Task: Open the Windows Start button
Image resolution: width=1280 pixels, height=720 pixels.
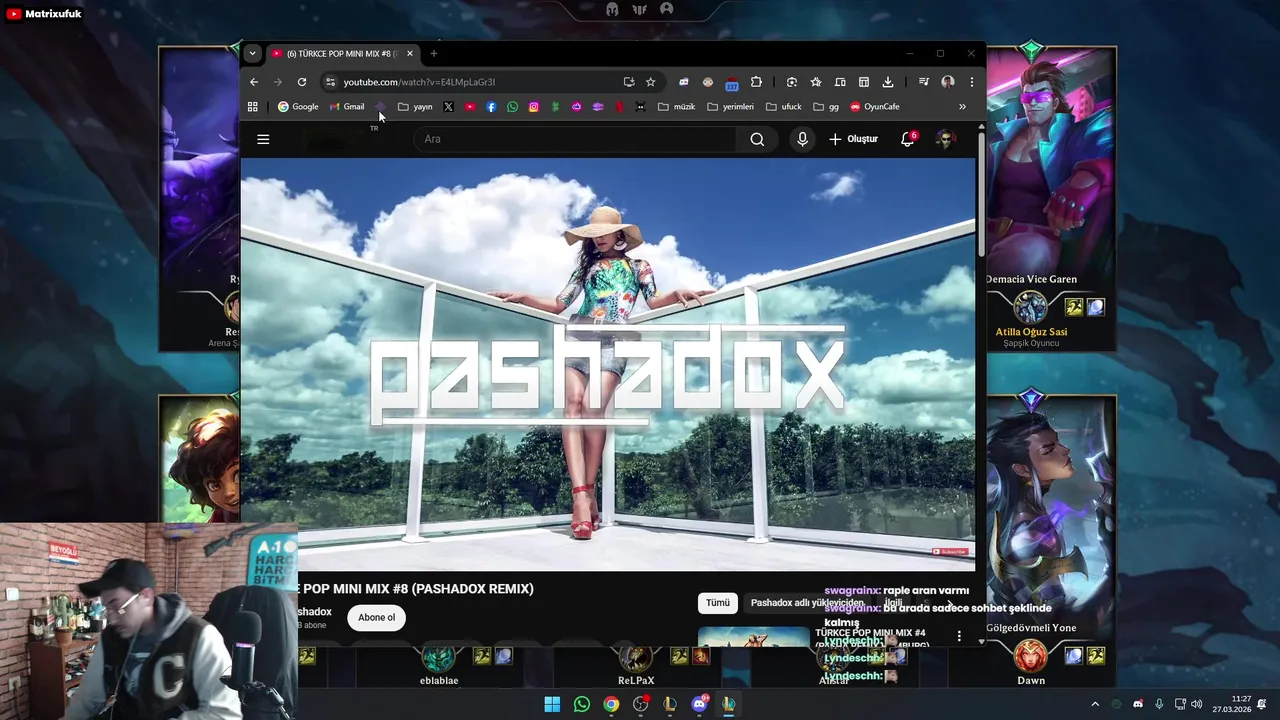Action: 552,704
